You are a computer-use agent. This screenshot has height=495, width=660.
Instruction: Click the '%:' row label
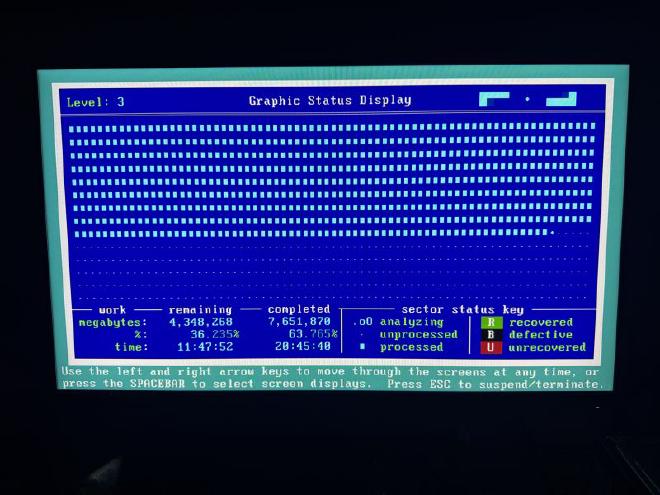point(141,335)
